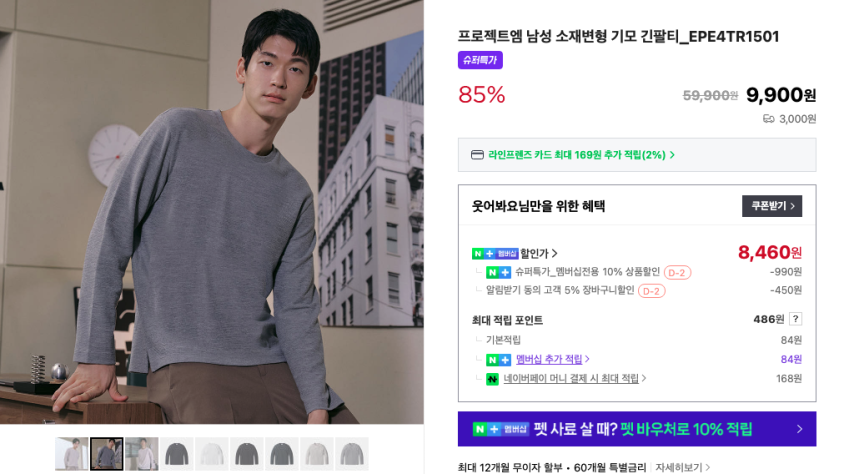Click the N+ 멤버십 할인가 badge
Viewport: 849px width, 474px height.
495,254
